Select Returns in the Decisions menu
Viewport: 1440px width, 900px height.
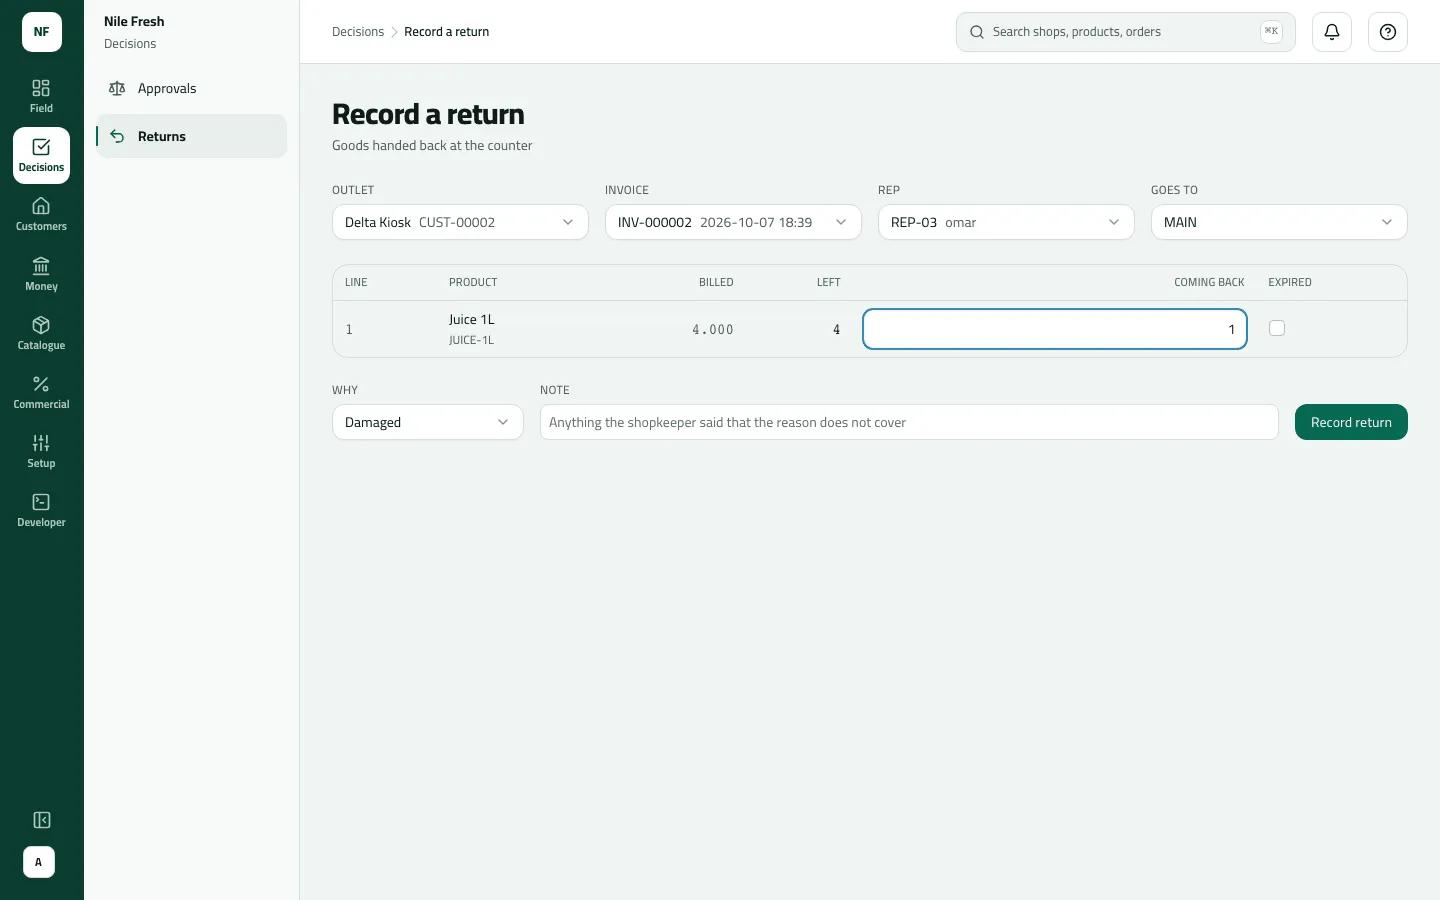point(192,136)
